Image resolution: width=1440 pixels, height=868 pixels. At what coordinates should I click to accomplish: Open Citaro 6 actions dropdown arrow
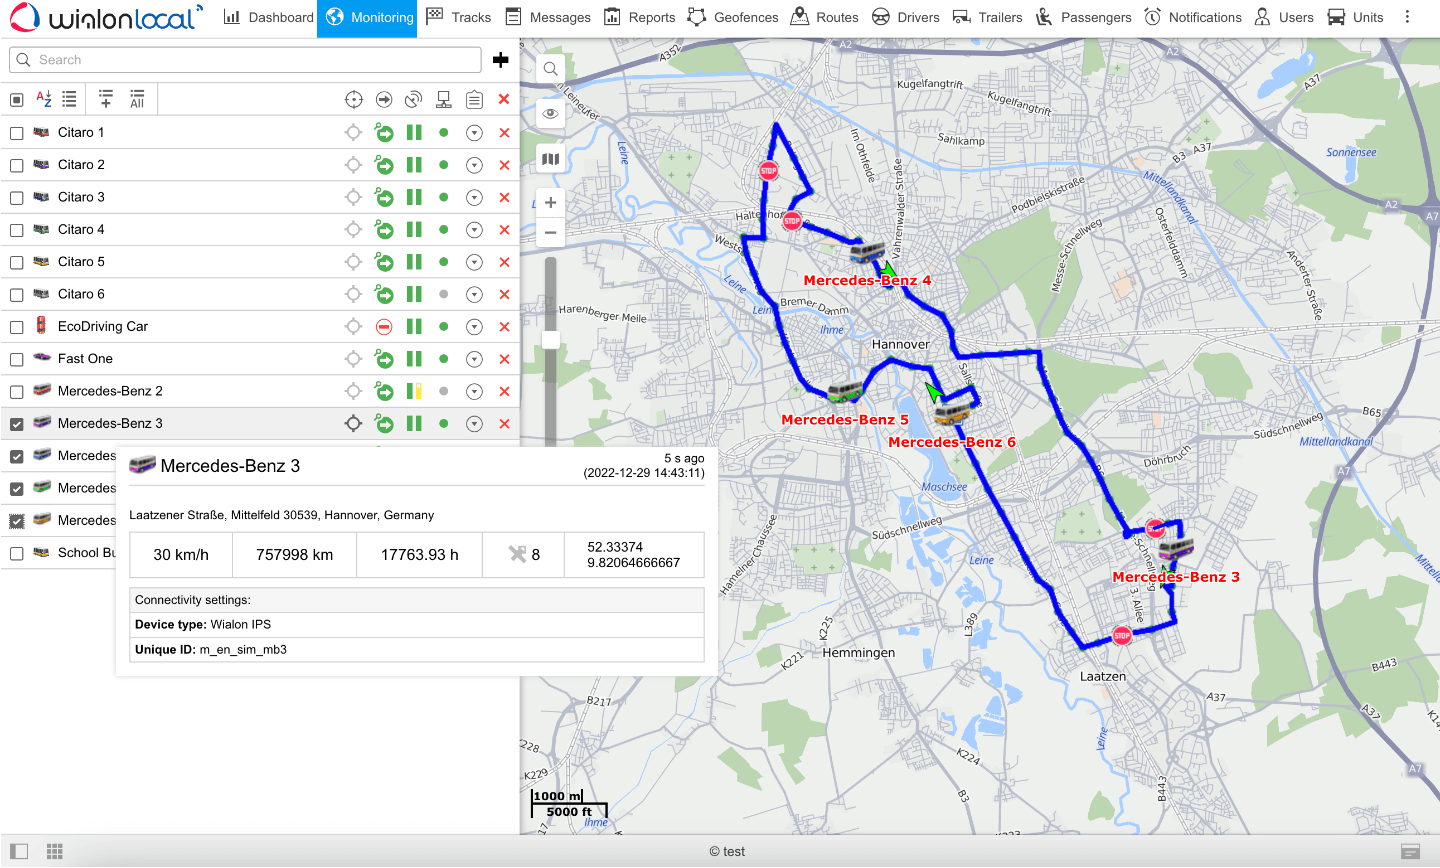coord(474,294)
